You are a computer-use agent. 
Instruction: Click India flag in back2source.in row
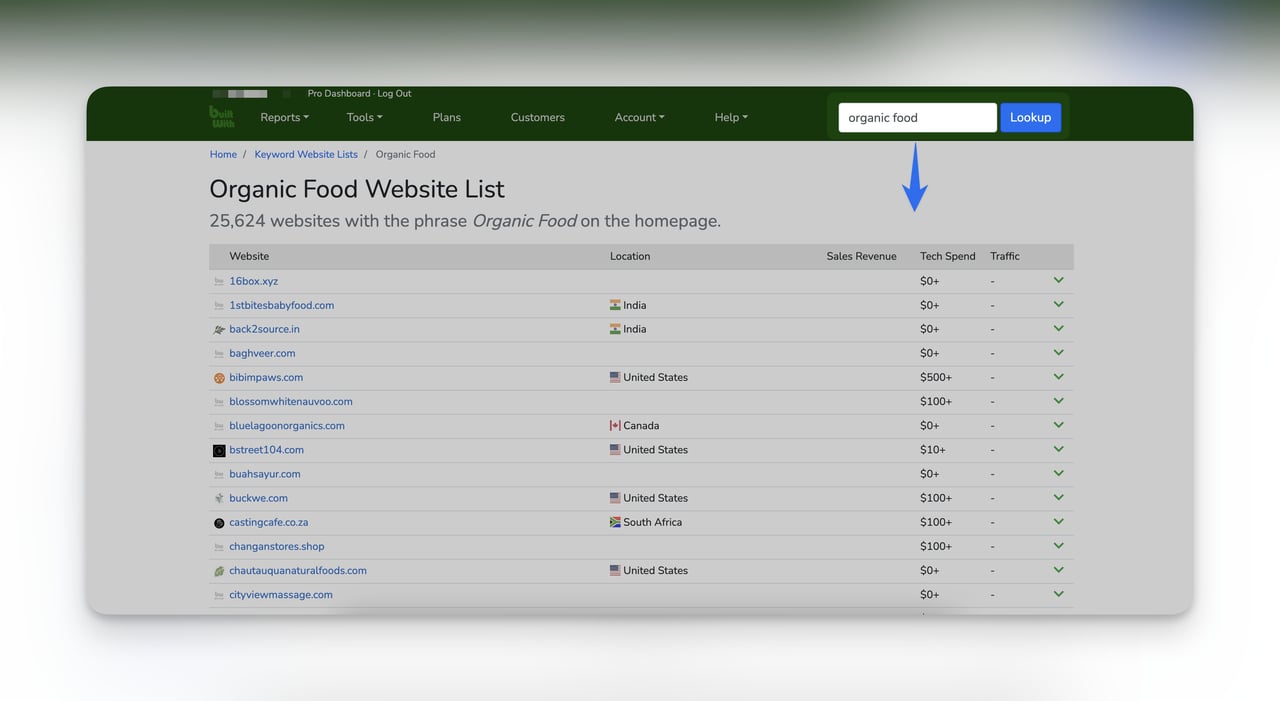pos(615,329)
